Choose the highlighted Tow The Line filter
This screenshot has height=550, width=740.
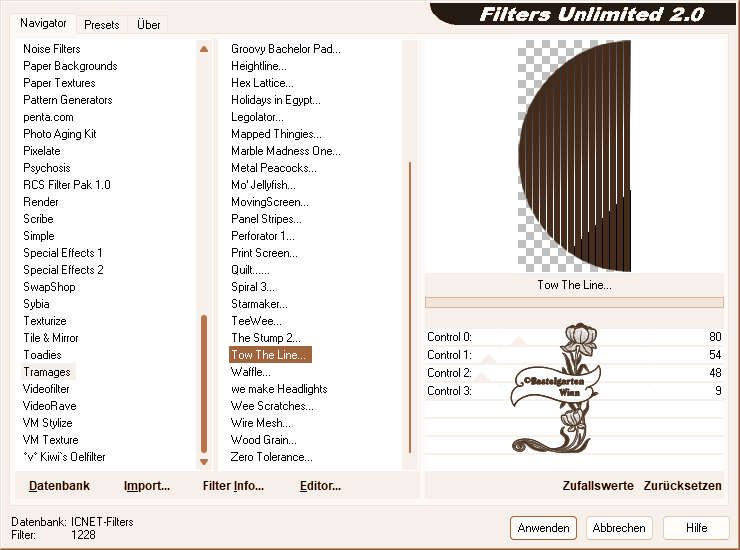click(270, 355)
